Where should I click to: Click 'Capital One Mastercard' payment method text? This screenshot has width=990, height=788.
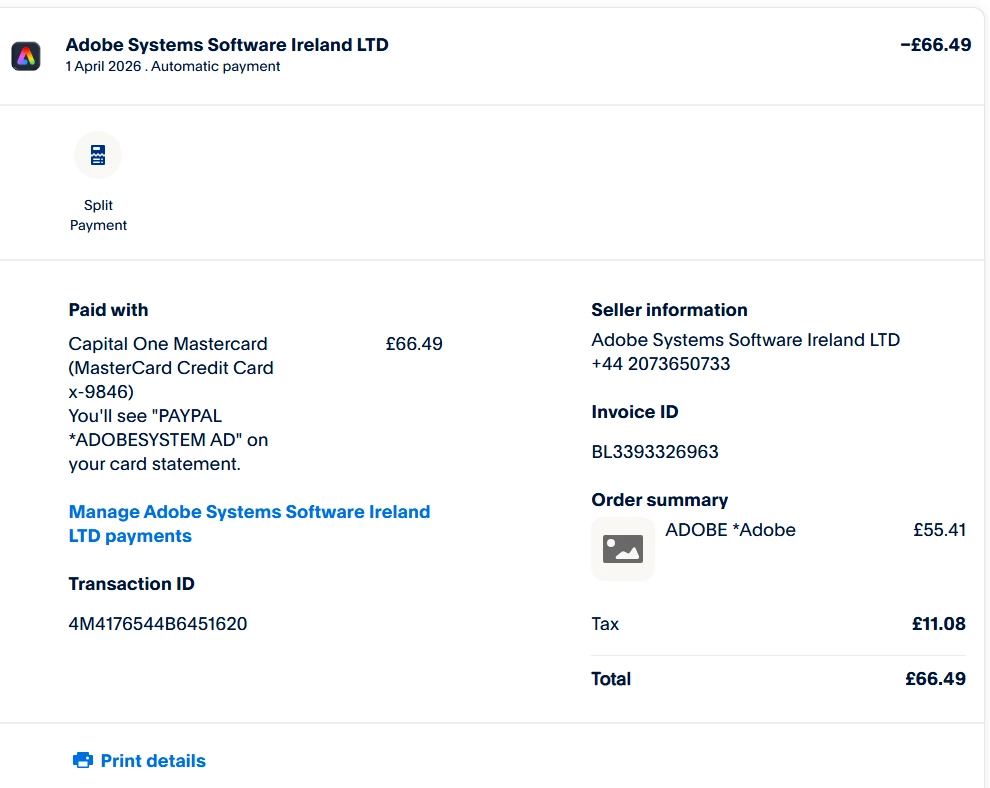(168, 343)
